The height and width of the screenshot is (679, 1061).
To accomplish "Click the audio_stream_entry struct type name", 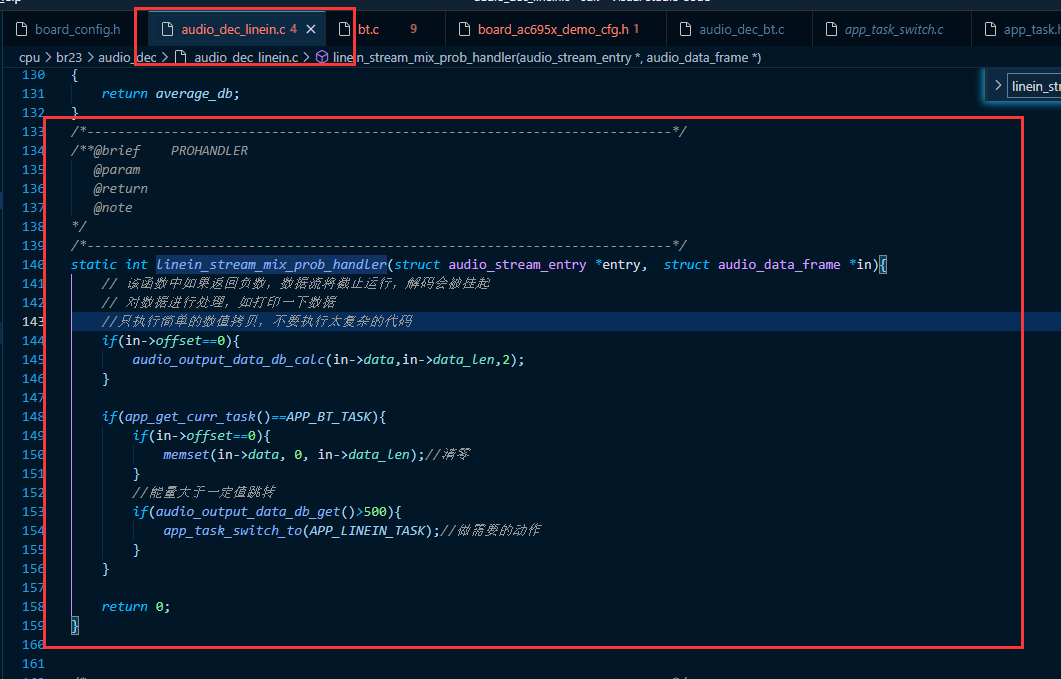I will coord(517,264).
